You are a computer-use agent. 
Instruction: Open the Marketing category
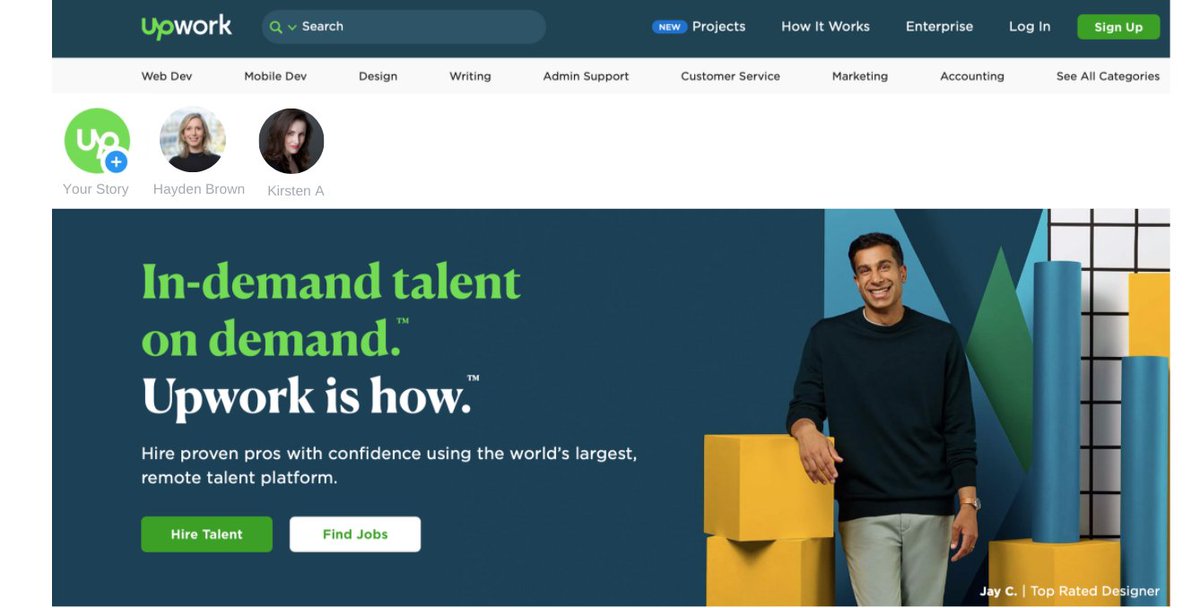[860, 76]
